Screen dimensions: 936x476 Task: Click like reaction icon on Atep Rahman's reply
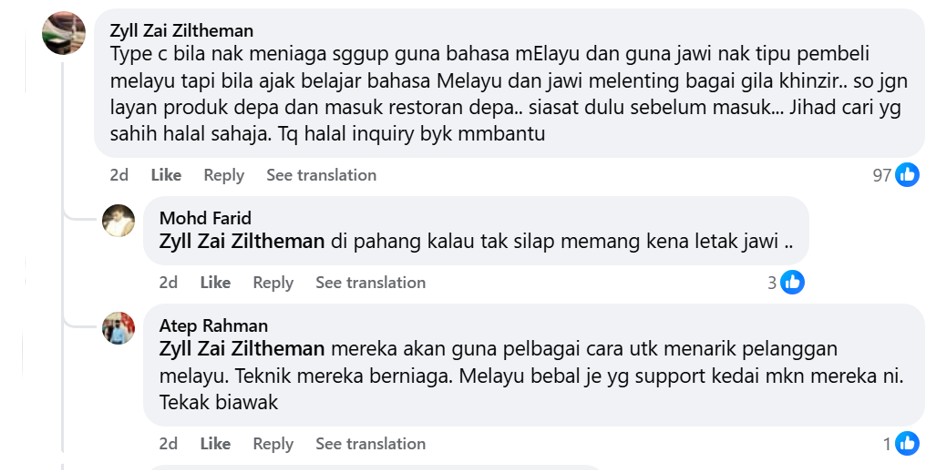907,444
